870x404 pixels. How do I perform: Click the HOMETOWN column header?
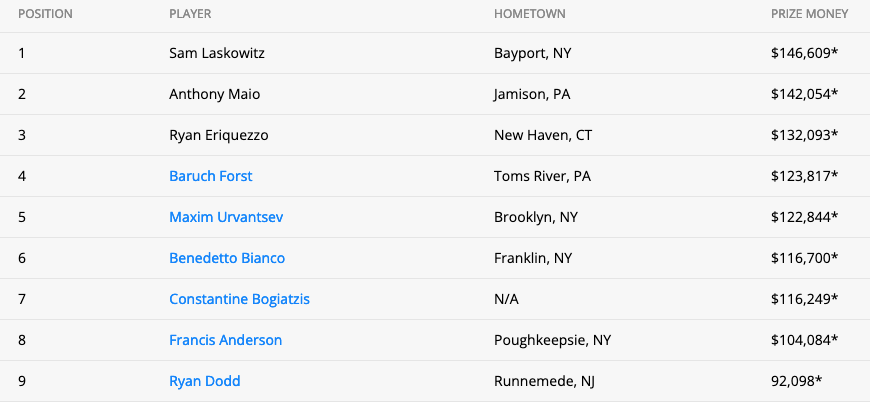(x=529, y=14)
